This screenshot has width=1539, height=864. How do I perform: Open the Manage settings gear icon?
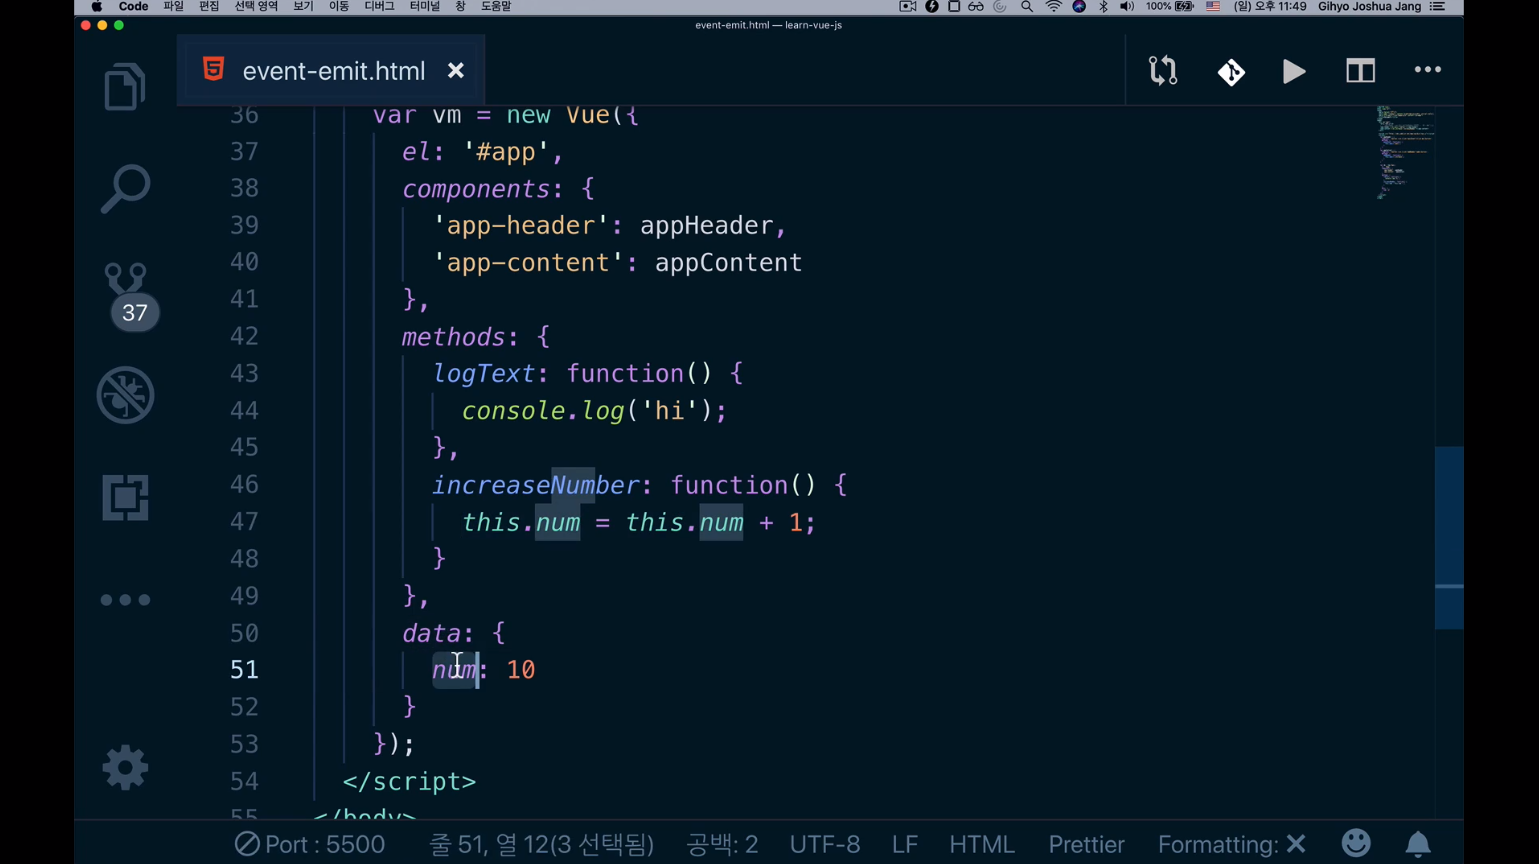[x=125, y=768]
